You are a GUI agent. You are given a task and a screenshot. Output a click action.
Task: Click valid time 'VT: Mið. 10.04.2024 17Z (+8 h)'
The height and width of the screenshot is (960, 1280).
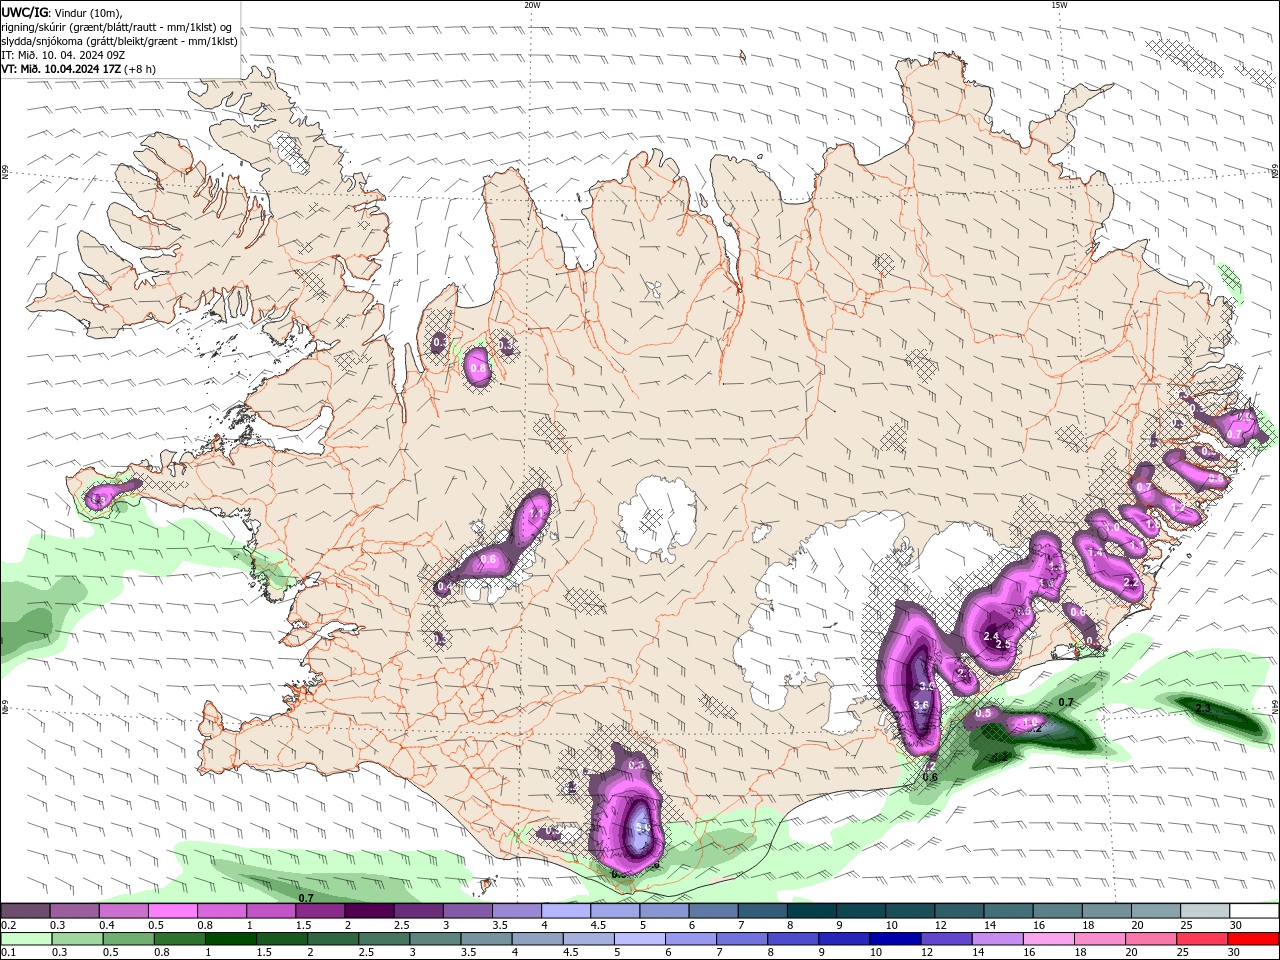(x=79, y=69)
